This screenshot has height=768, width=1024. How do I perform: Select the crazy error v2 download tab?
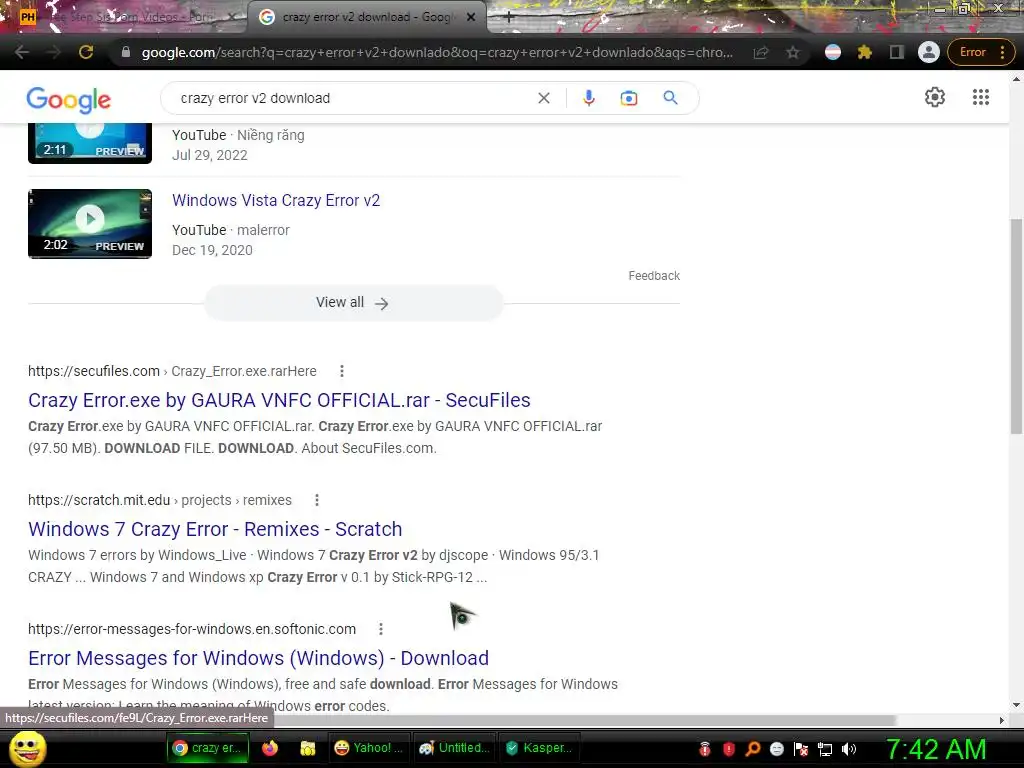[366, 17]
